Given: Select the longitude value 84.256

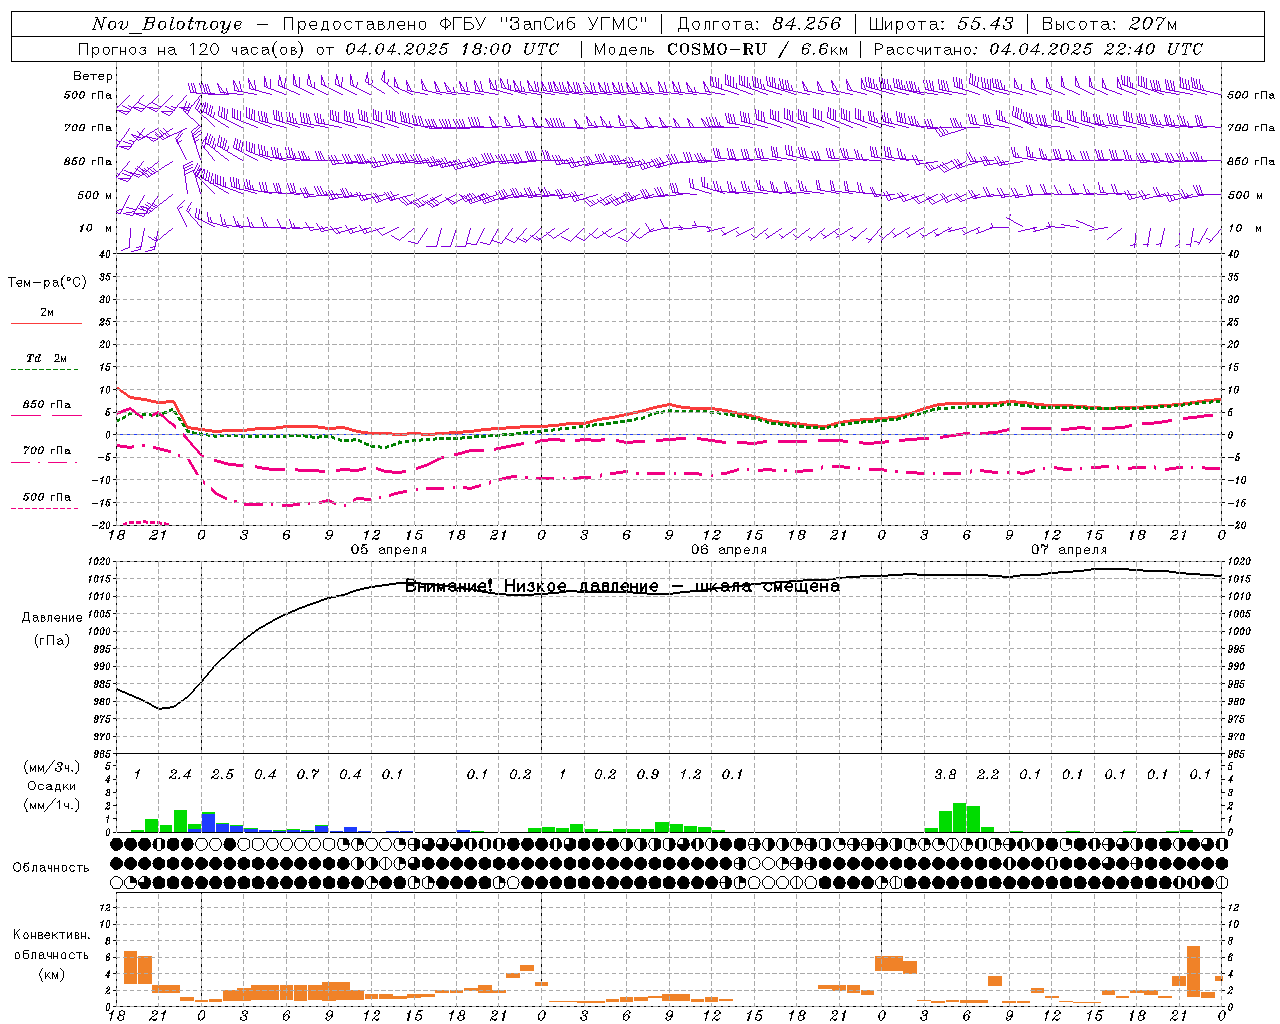Looking at the screenshot, I should 807,24.
